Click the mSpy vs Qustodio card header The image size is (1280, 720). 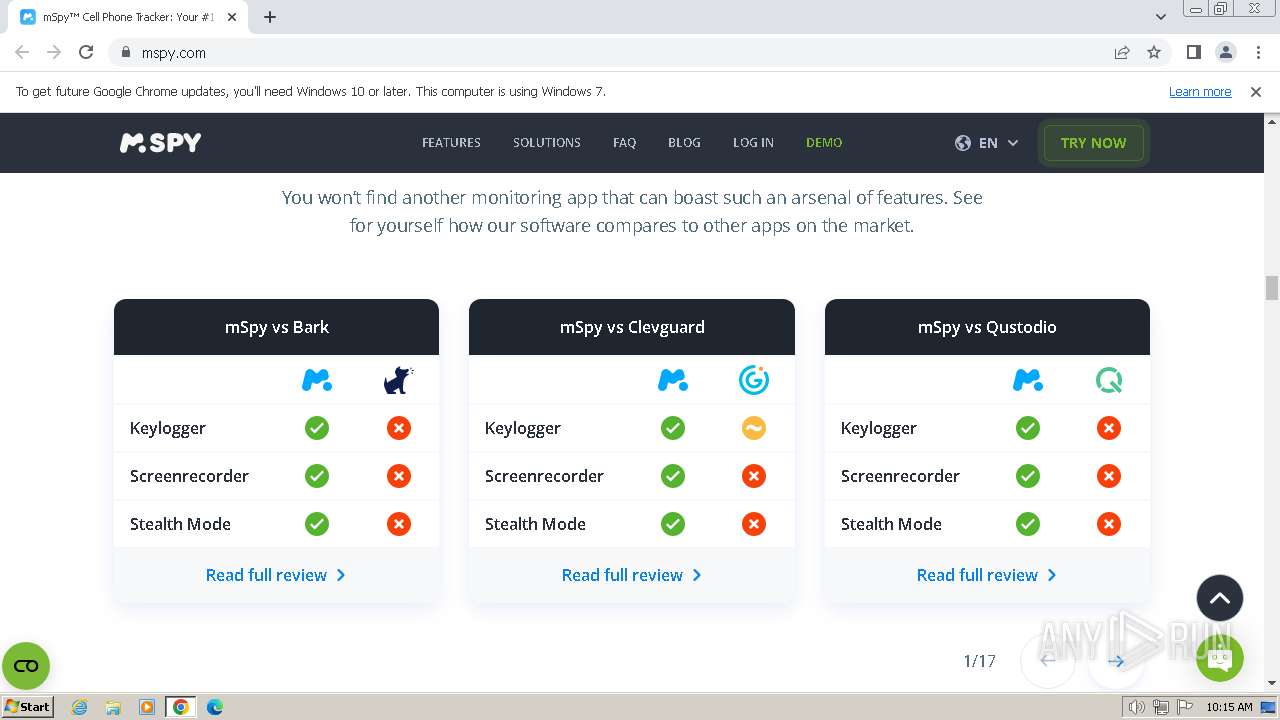(x=987, y=327)
